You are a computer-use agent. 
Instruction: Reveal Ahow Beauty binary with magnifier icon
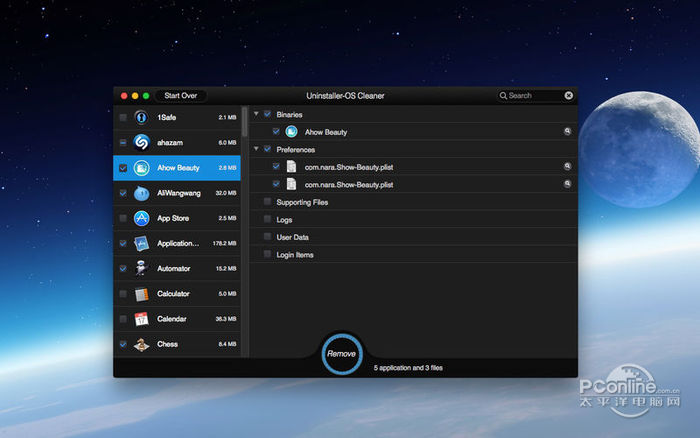click(x=567, y=131)
